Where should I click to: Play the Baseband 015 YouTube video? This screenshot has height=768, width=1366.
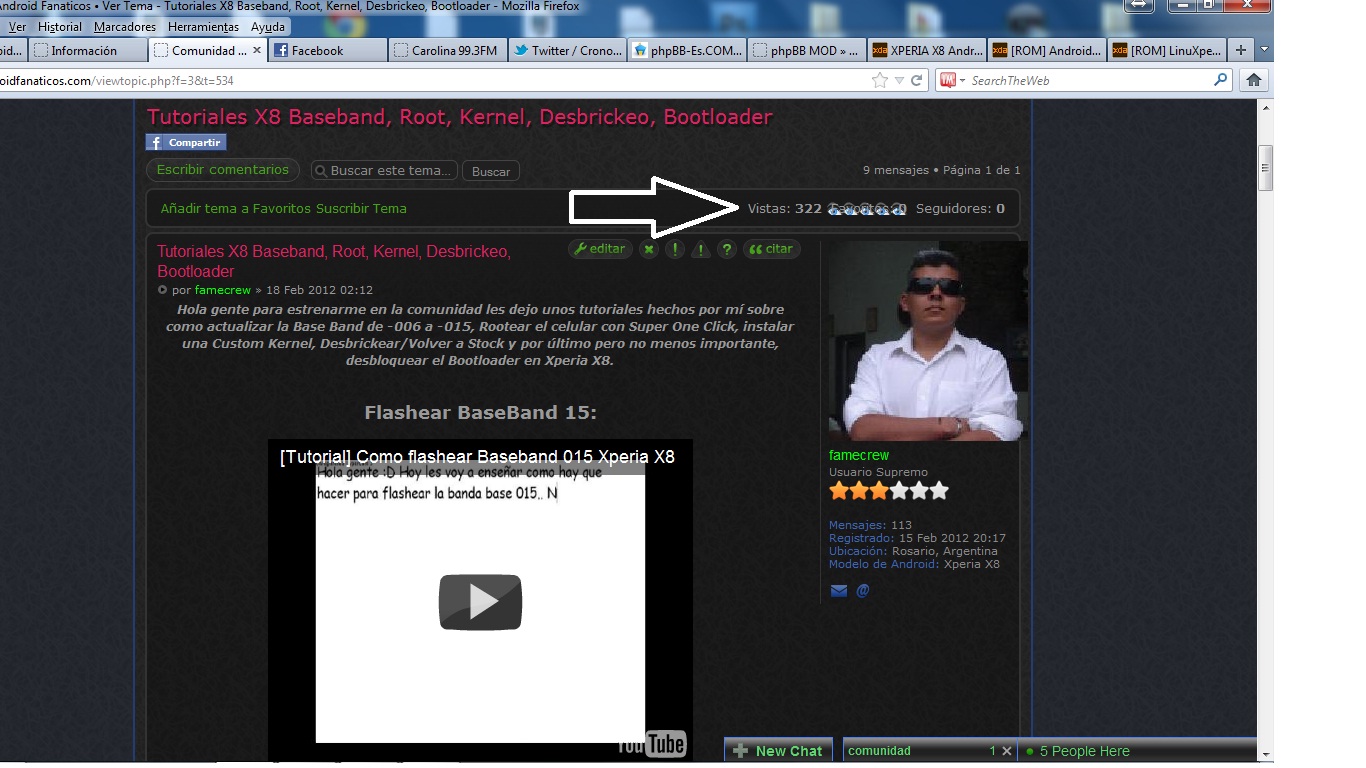coord(480,602)
